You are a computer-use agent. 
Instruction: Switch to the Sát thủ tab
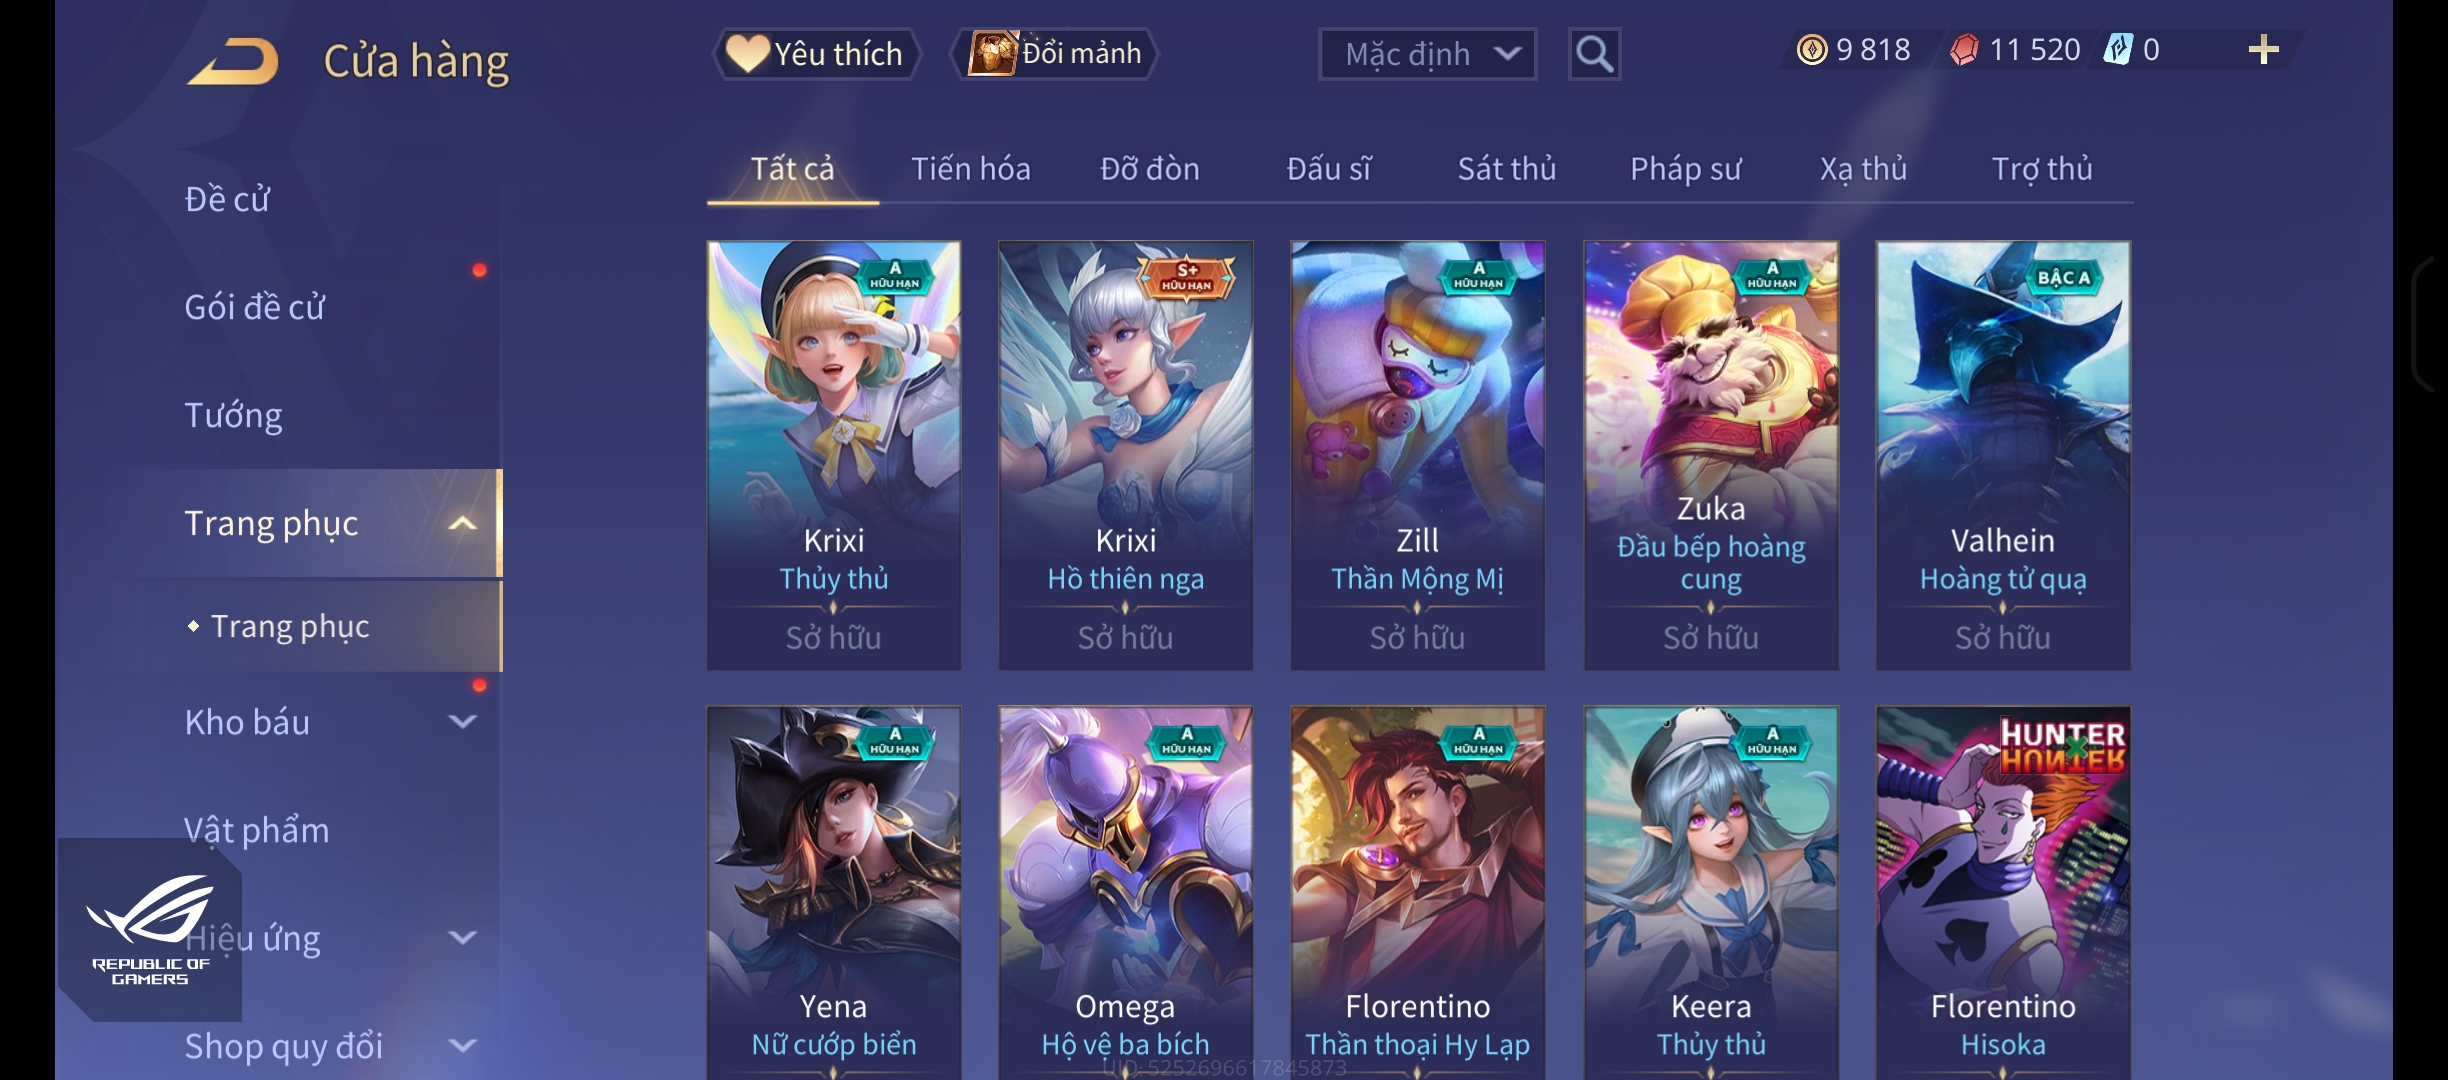[x=1506, y=169]
